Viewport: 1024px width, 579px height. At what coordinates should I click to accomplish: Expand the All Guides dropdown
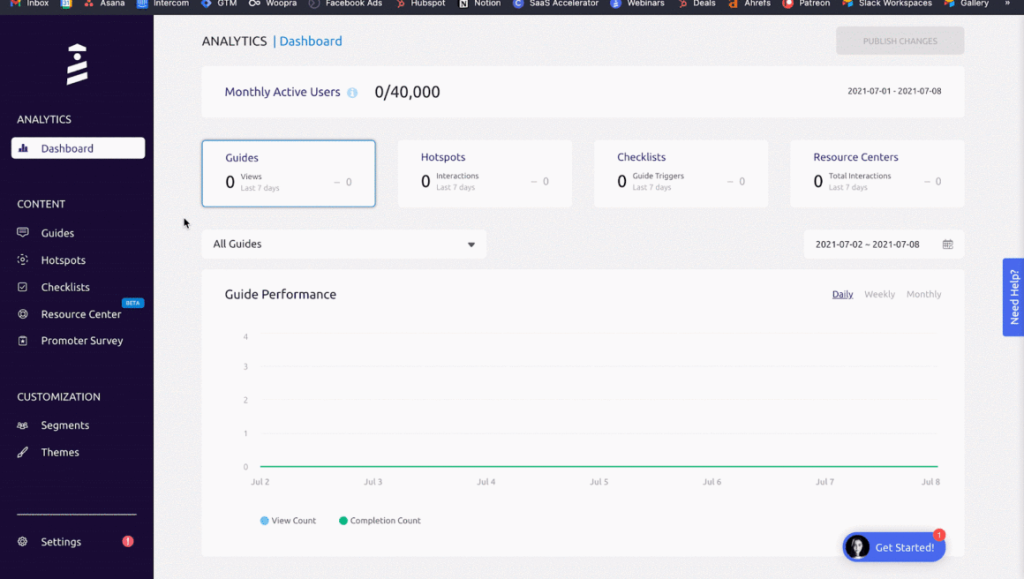470,243
